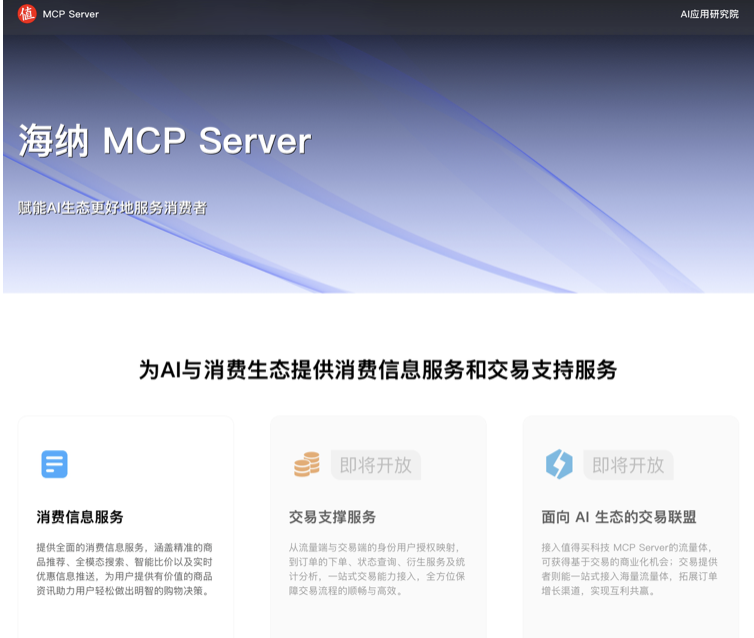Screen dimensions: 754x638
Task: Click the gold coins icon for 交易支撑服务
Action: 307,464
